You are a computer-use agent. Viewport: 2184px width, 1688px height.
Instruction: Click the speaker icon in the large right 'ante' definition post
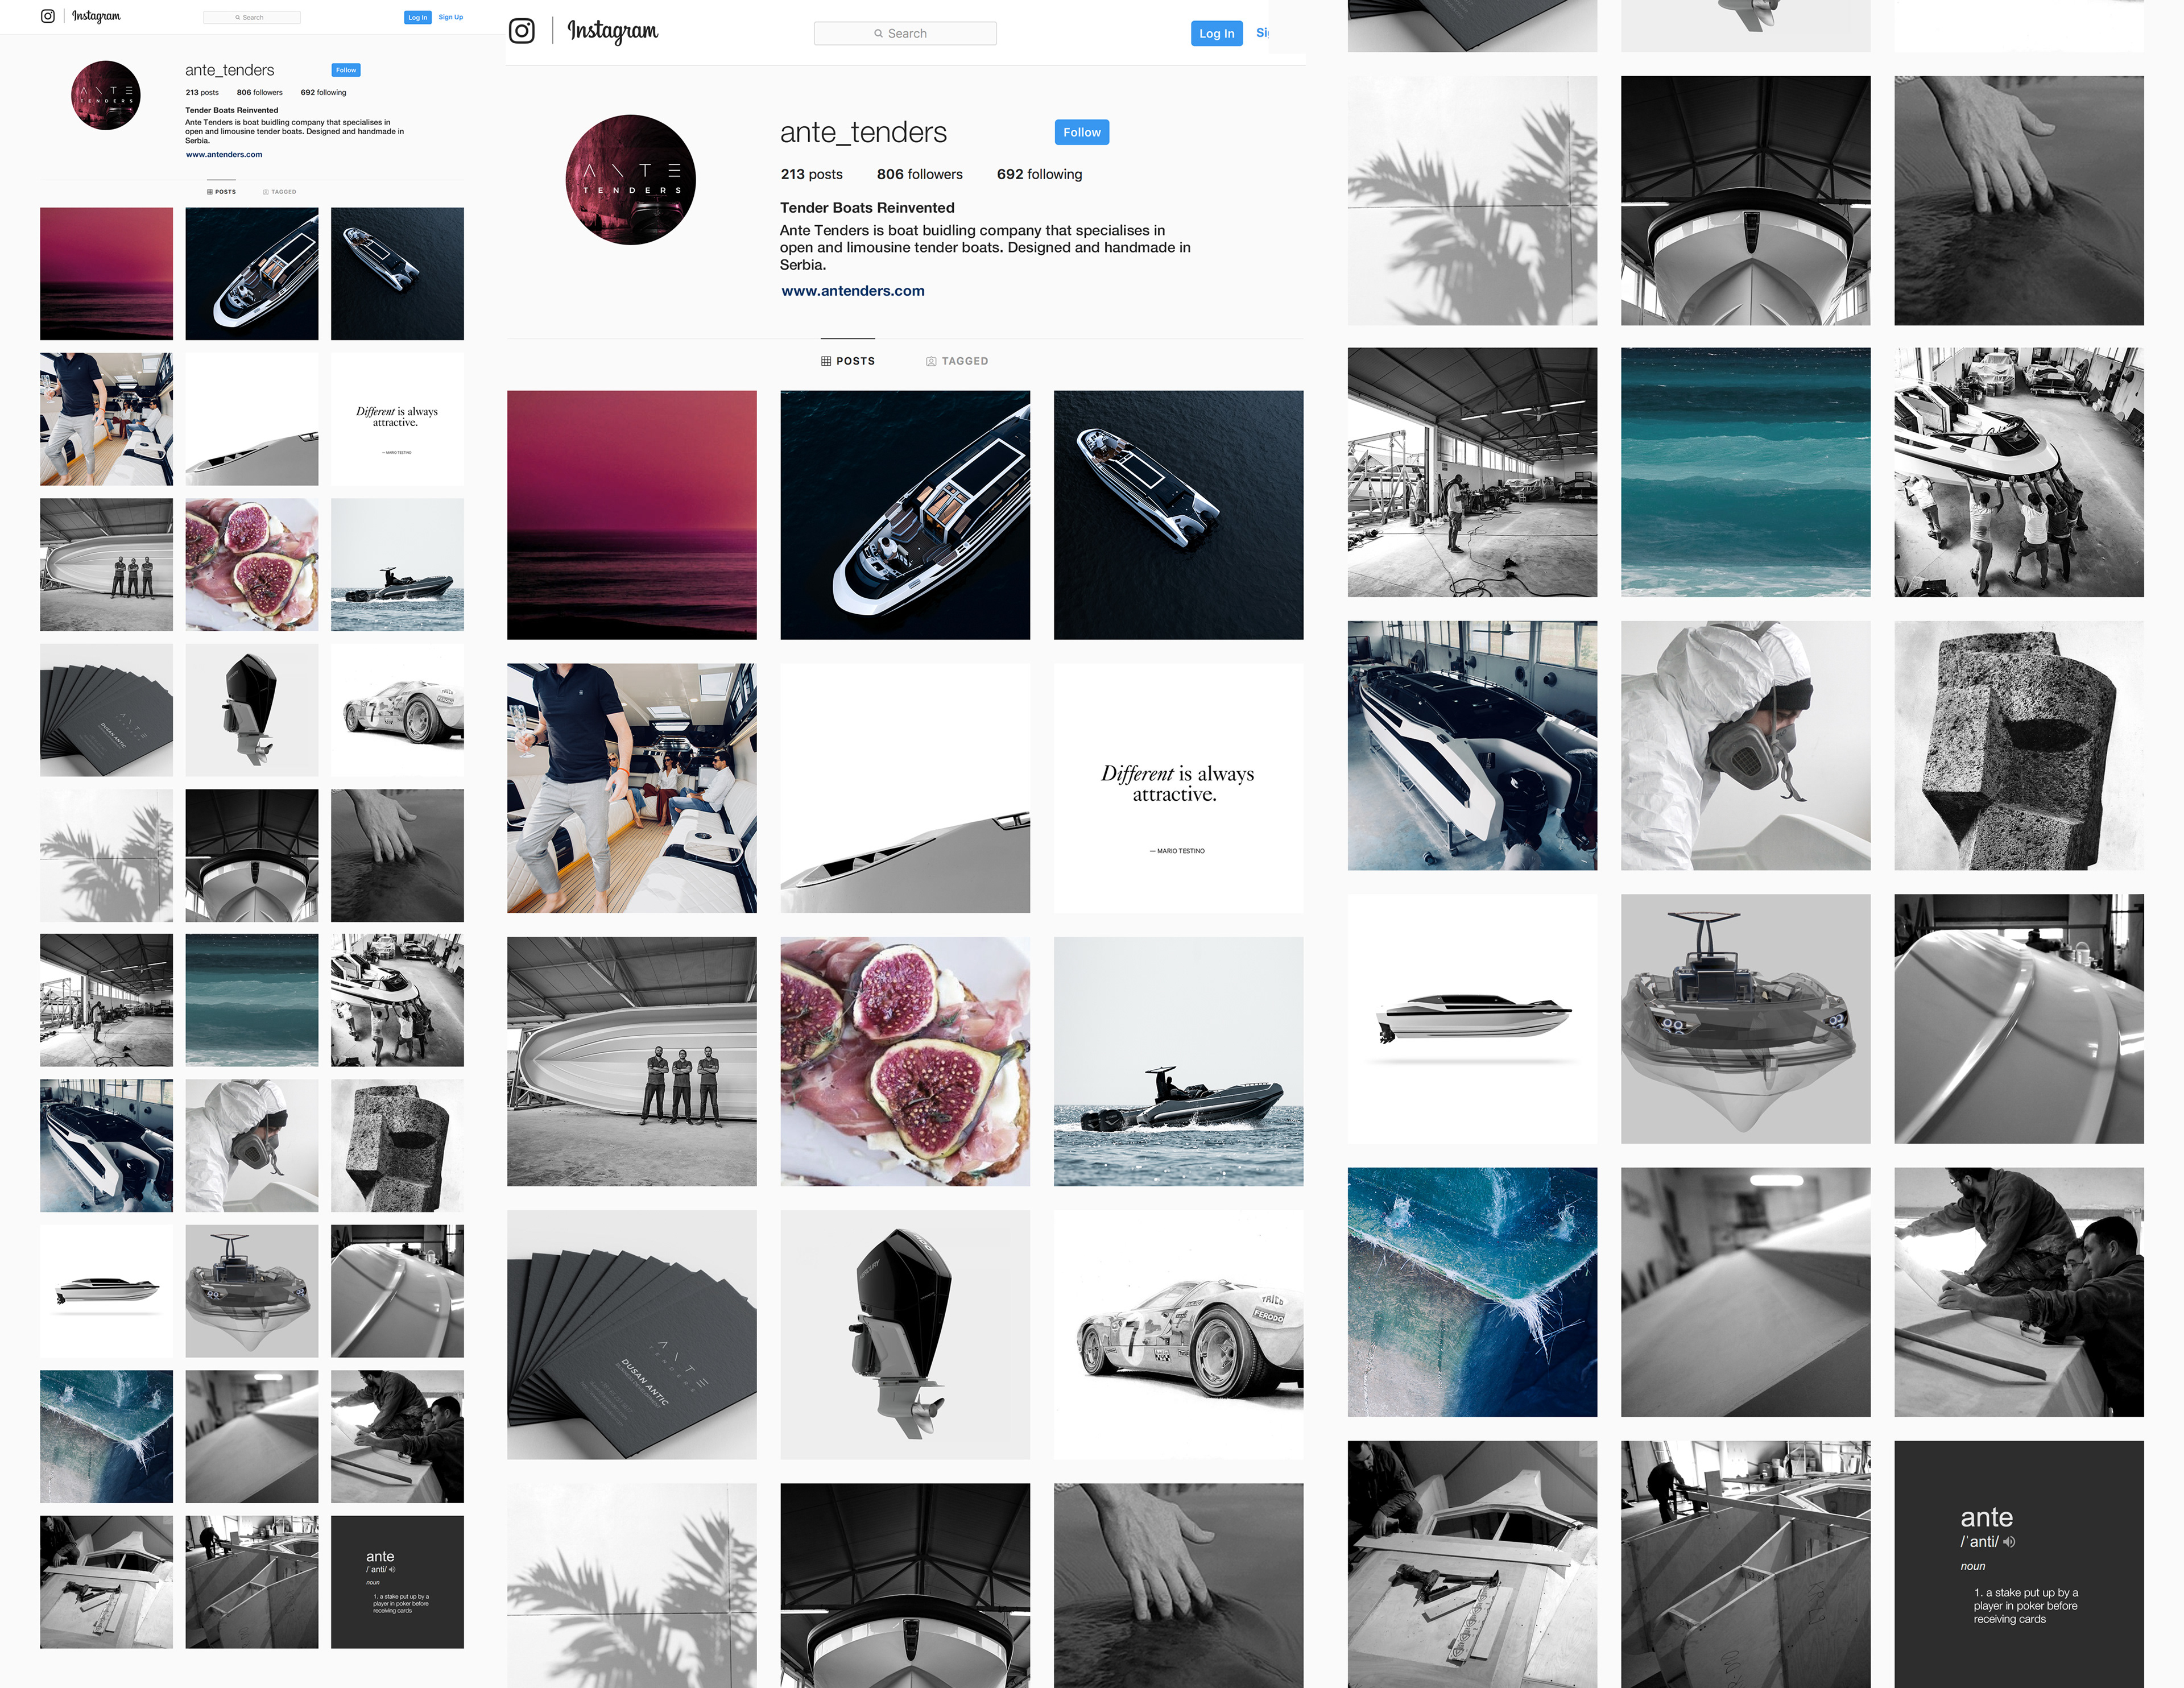point(2009,1542)
